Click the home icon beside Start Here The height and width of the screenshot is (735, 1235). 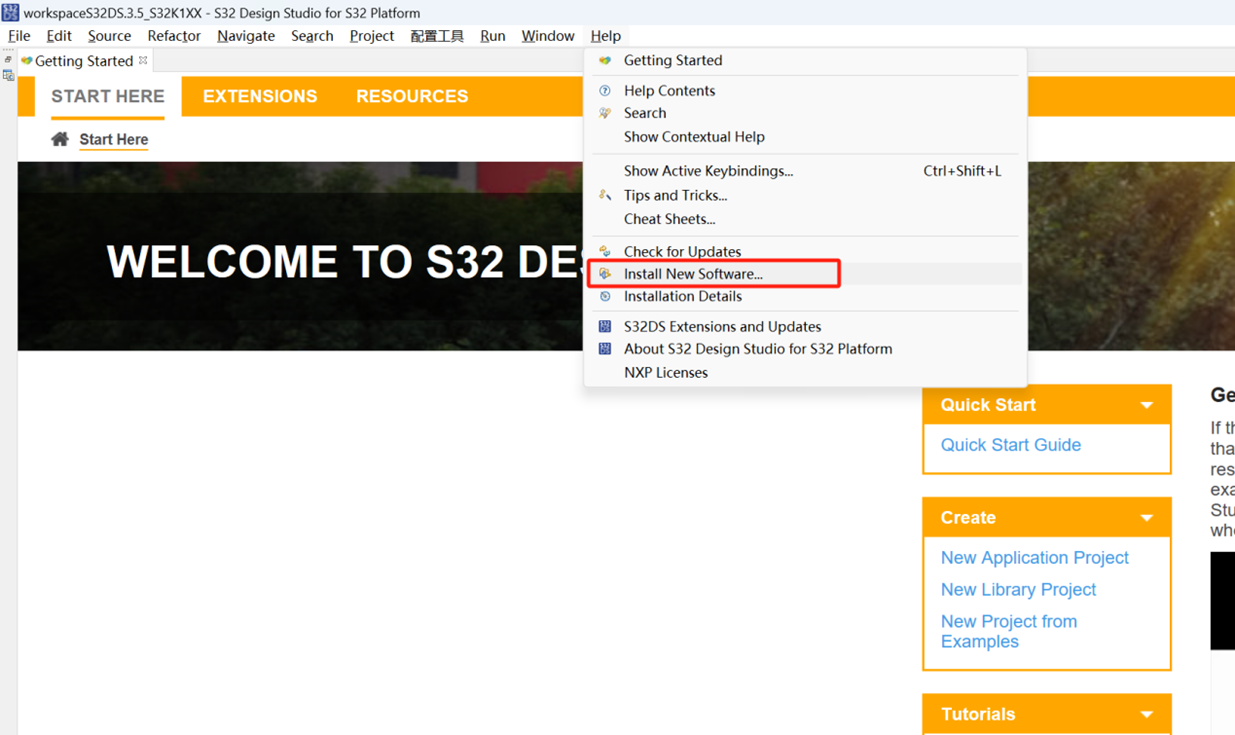(60, 139)
